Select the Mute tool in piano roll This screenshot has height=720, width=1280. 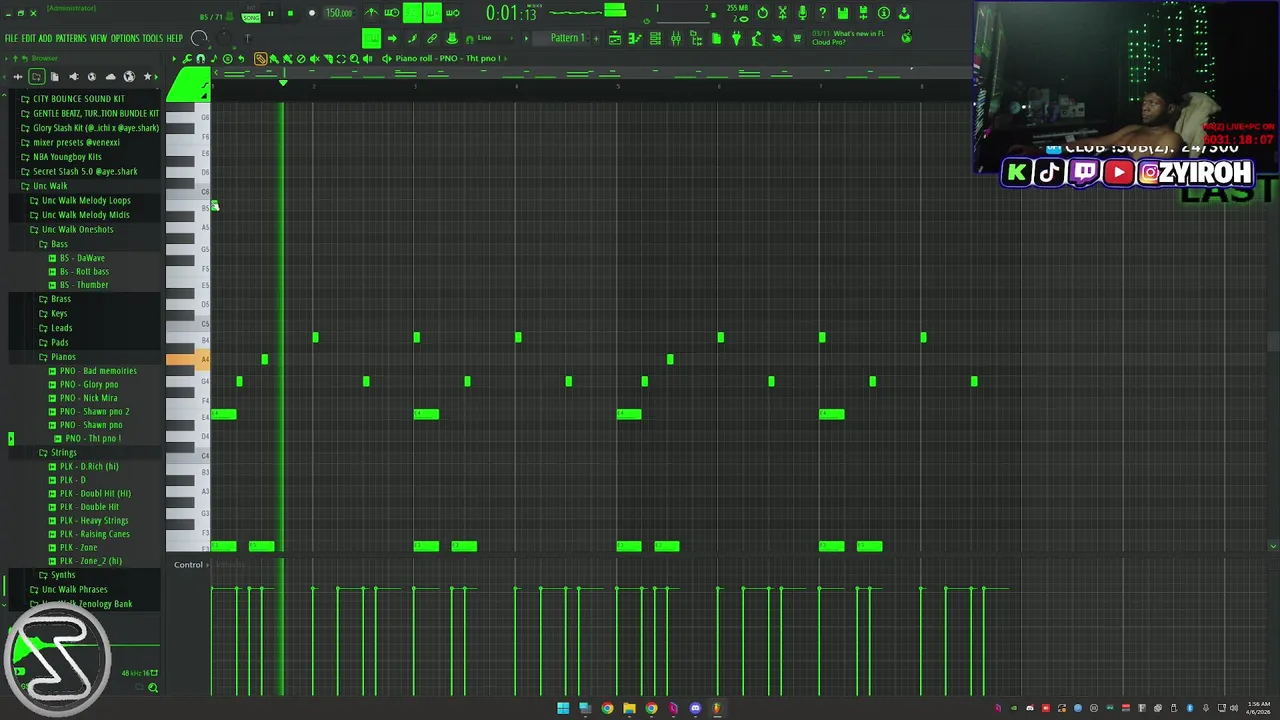click(315, 58)
